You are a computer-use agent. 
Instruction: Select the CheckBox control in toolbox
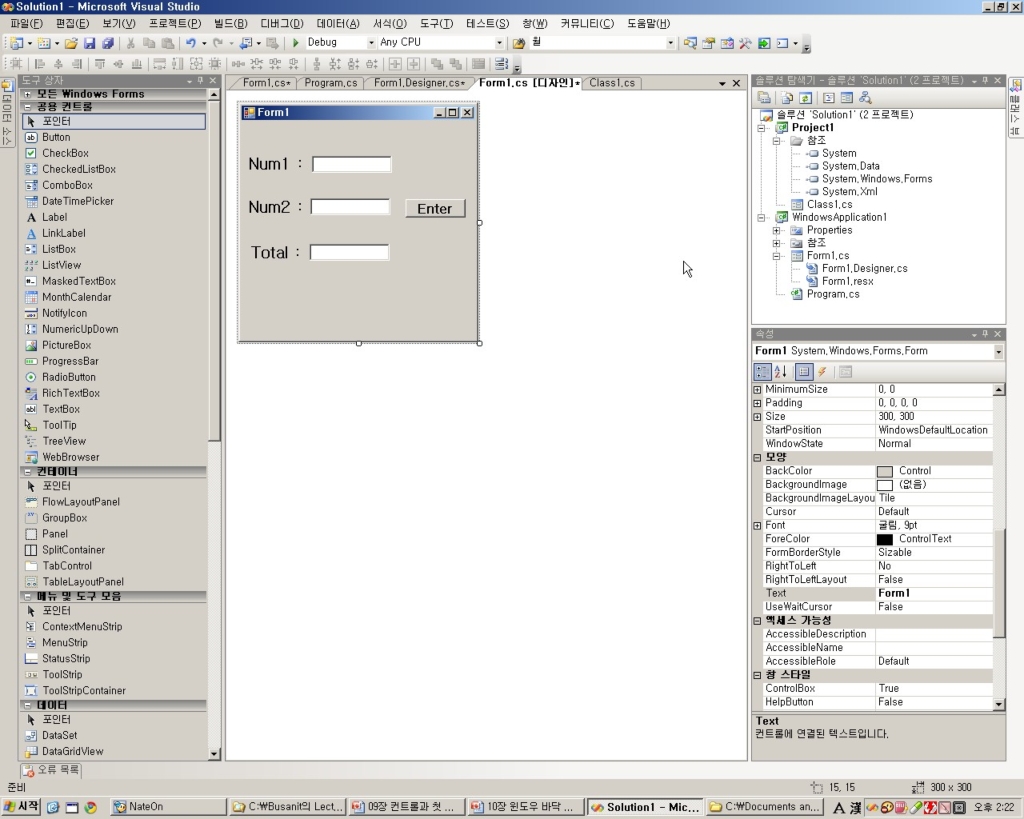click(65, 153)
